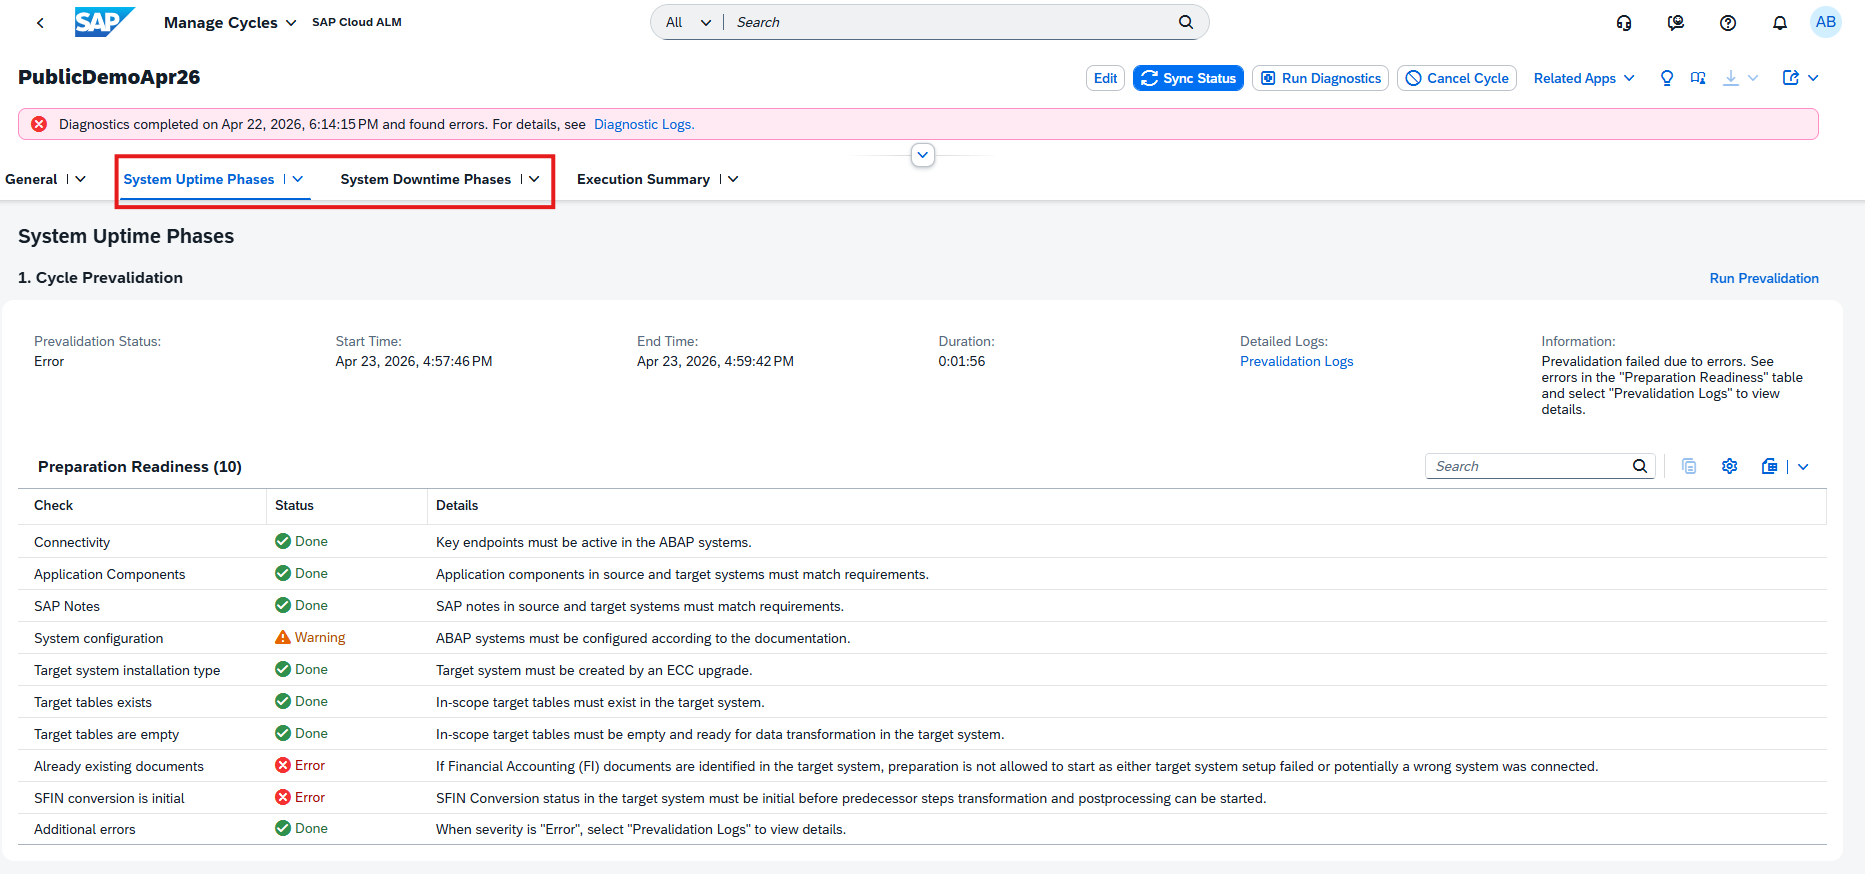Screen dimensions: 1865x874
Task: Open the AB user profile avatar
Action: pos(1826,22)
